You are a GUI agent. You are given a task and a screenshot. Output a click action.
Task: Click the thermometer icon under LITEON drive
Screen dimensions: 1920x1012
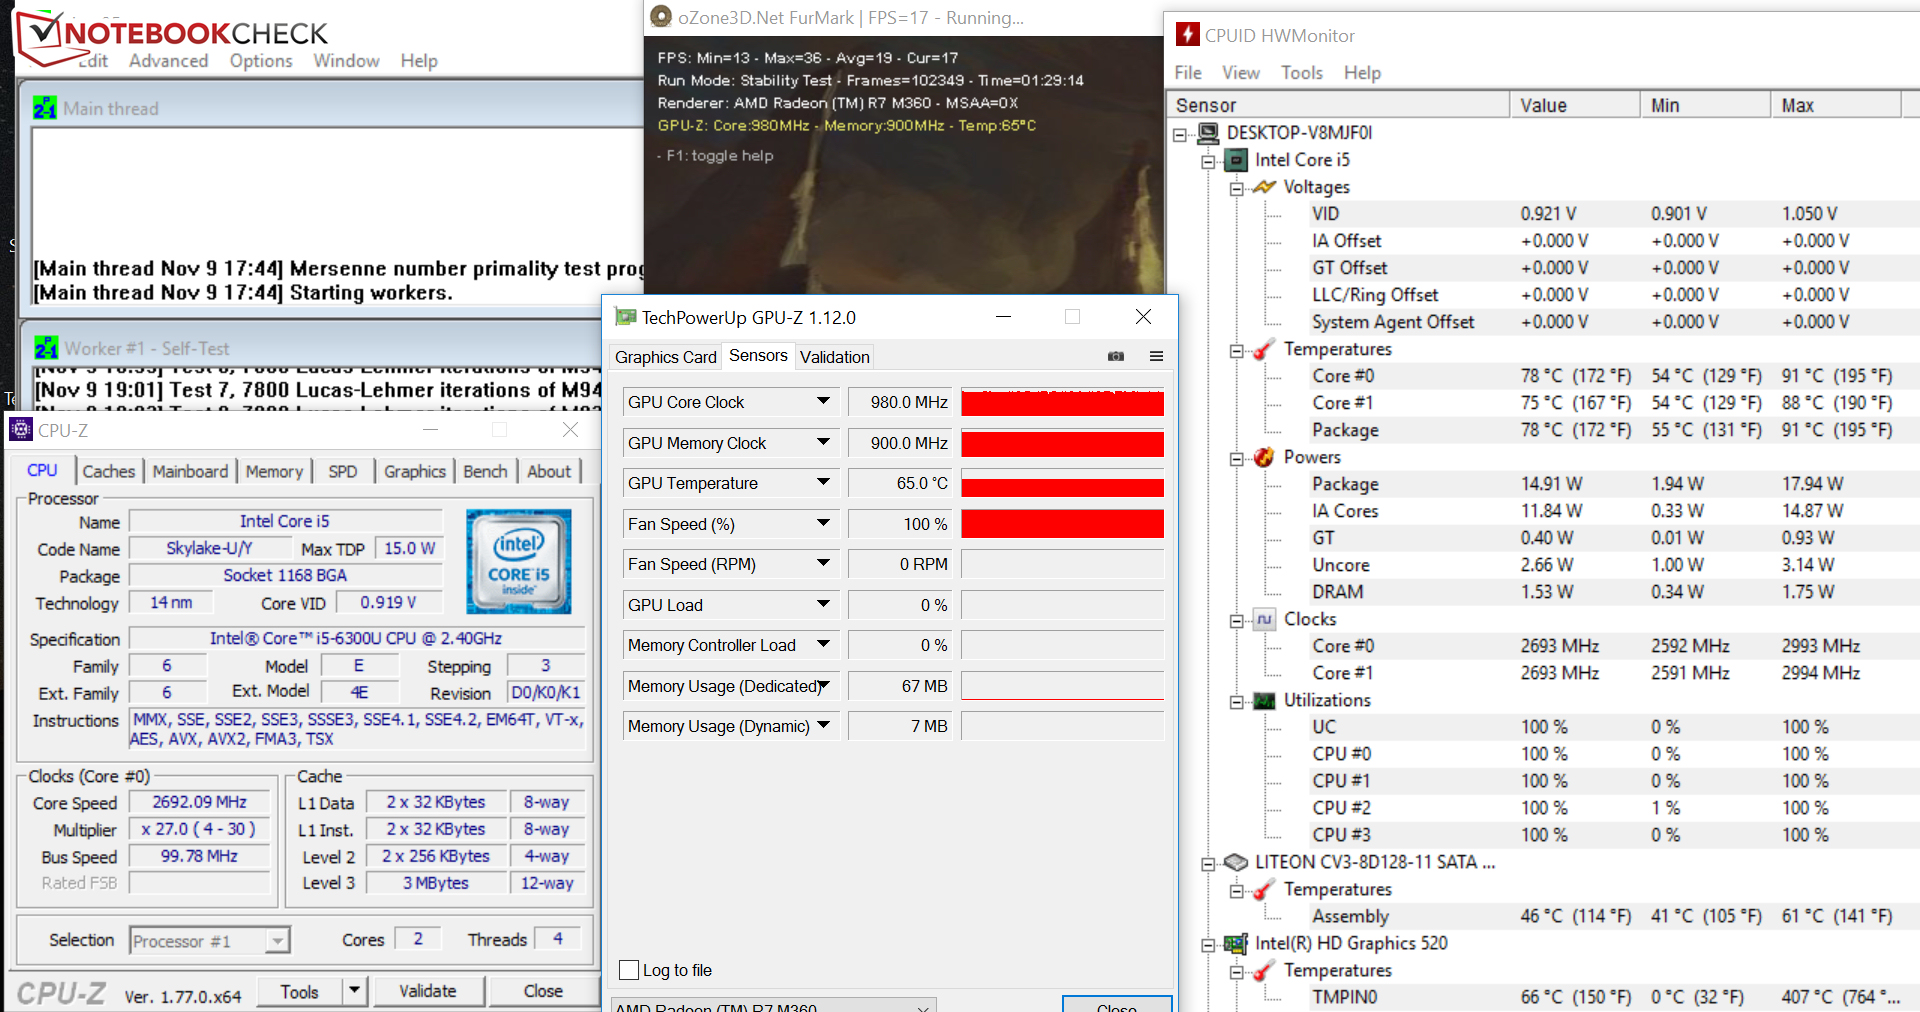click(1265, 889)
